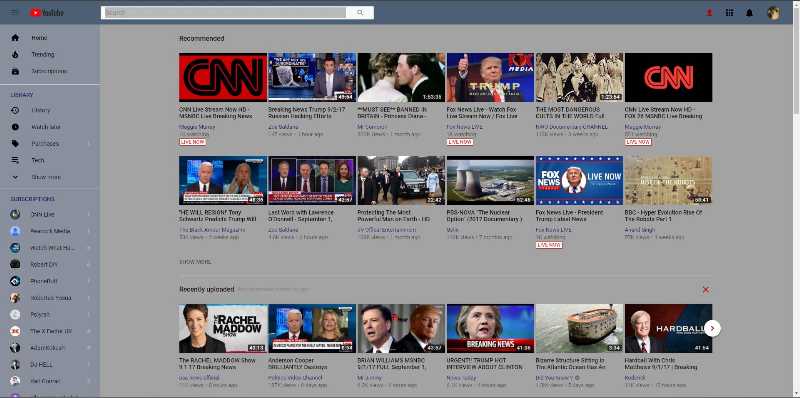800x398 pixels.
Task: Open the hamburger guide menu
Action: click(x=14, y=13)
